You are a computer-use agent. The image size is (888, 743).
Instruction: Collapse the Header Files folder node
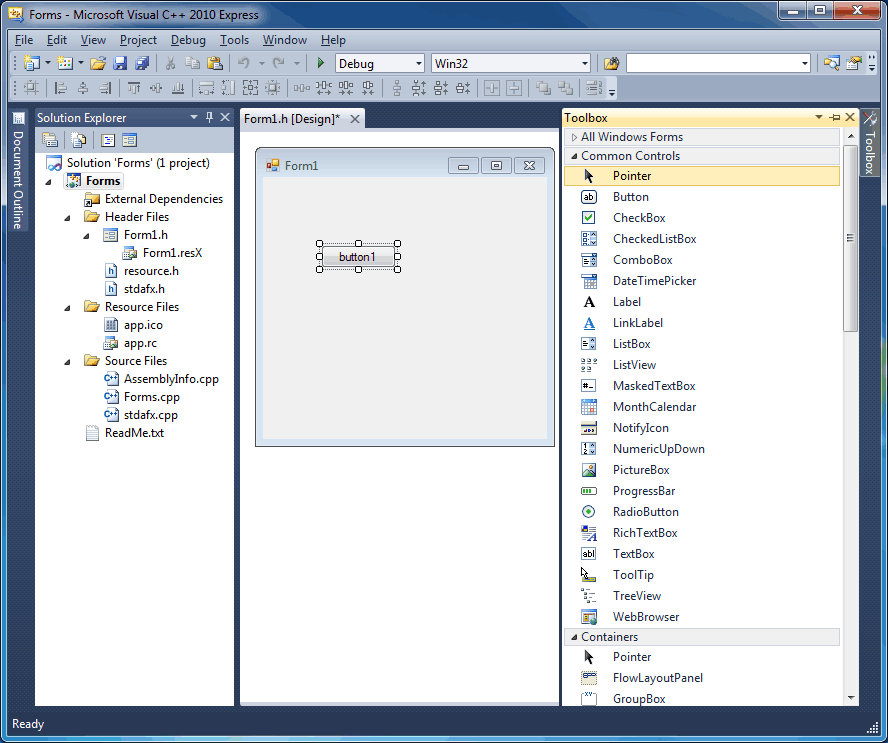(x=67, y=217)
